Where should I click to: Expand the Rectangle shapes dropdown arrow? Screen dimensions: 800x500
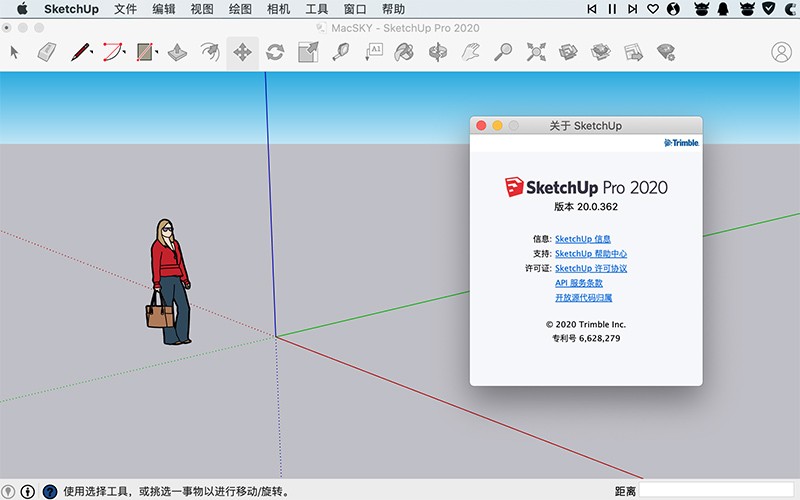(x=156, y=51)
